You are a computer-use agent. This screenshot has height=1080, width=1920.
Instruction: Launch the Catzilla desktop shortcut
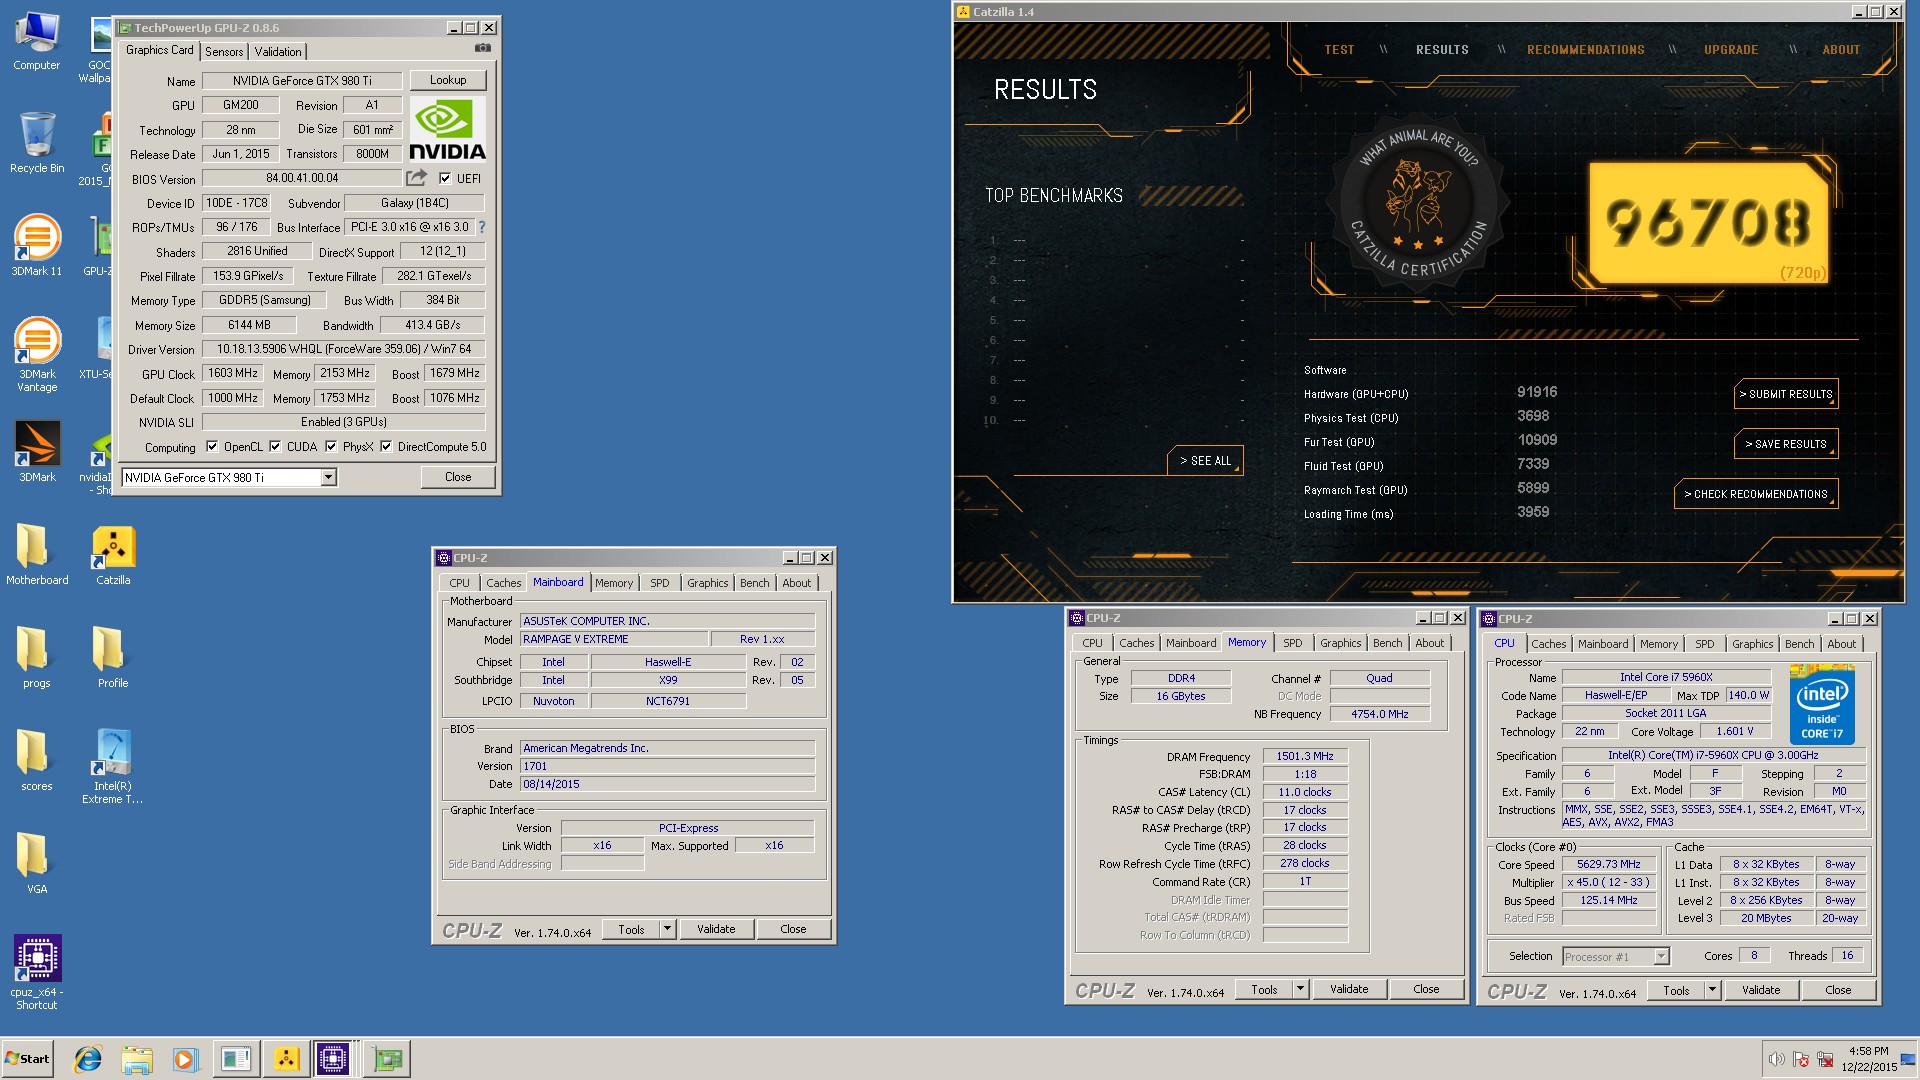point(113,556)
